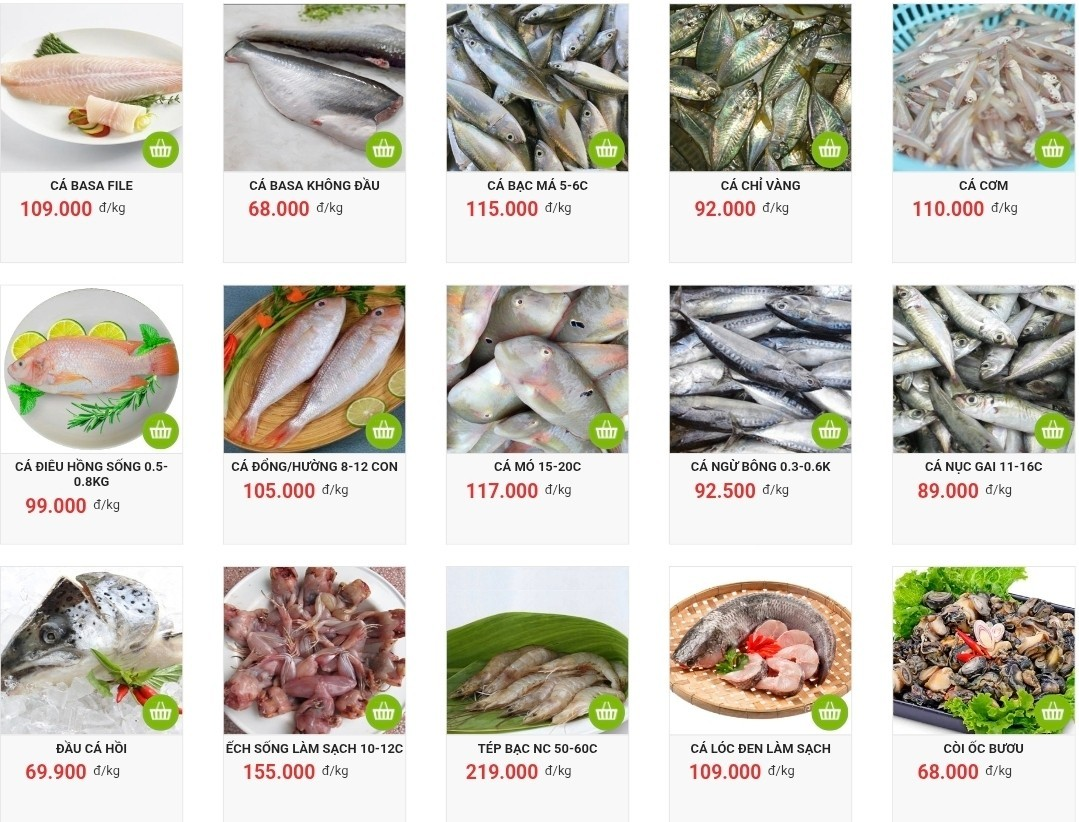The width and height of the screenshot is (1079, 822).
Task: Add Cá Cơm to shopping basket
Action: pos(1052,149)
